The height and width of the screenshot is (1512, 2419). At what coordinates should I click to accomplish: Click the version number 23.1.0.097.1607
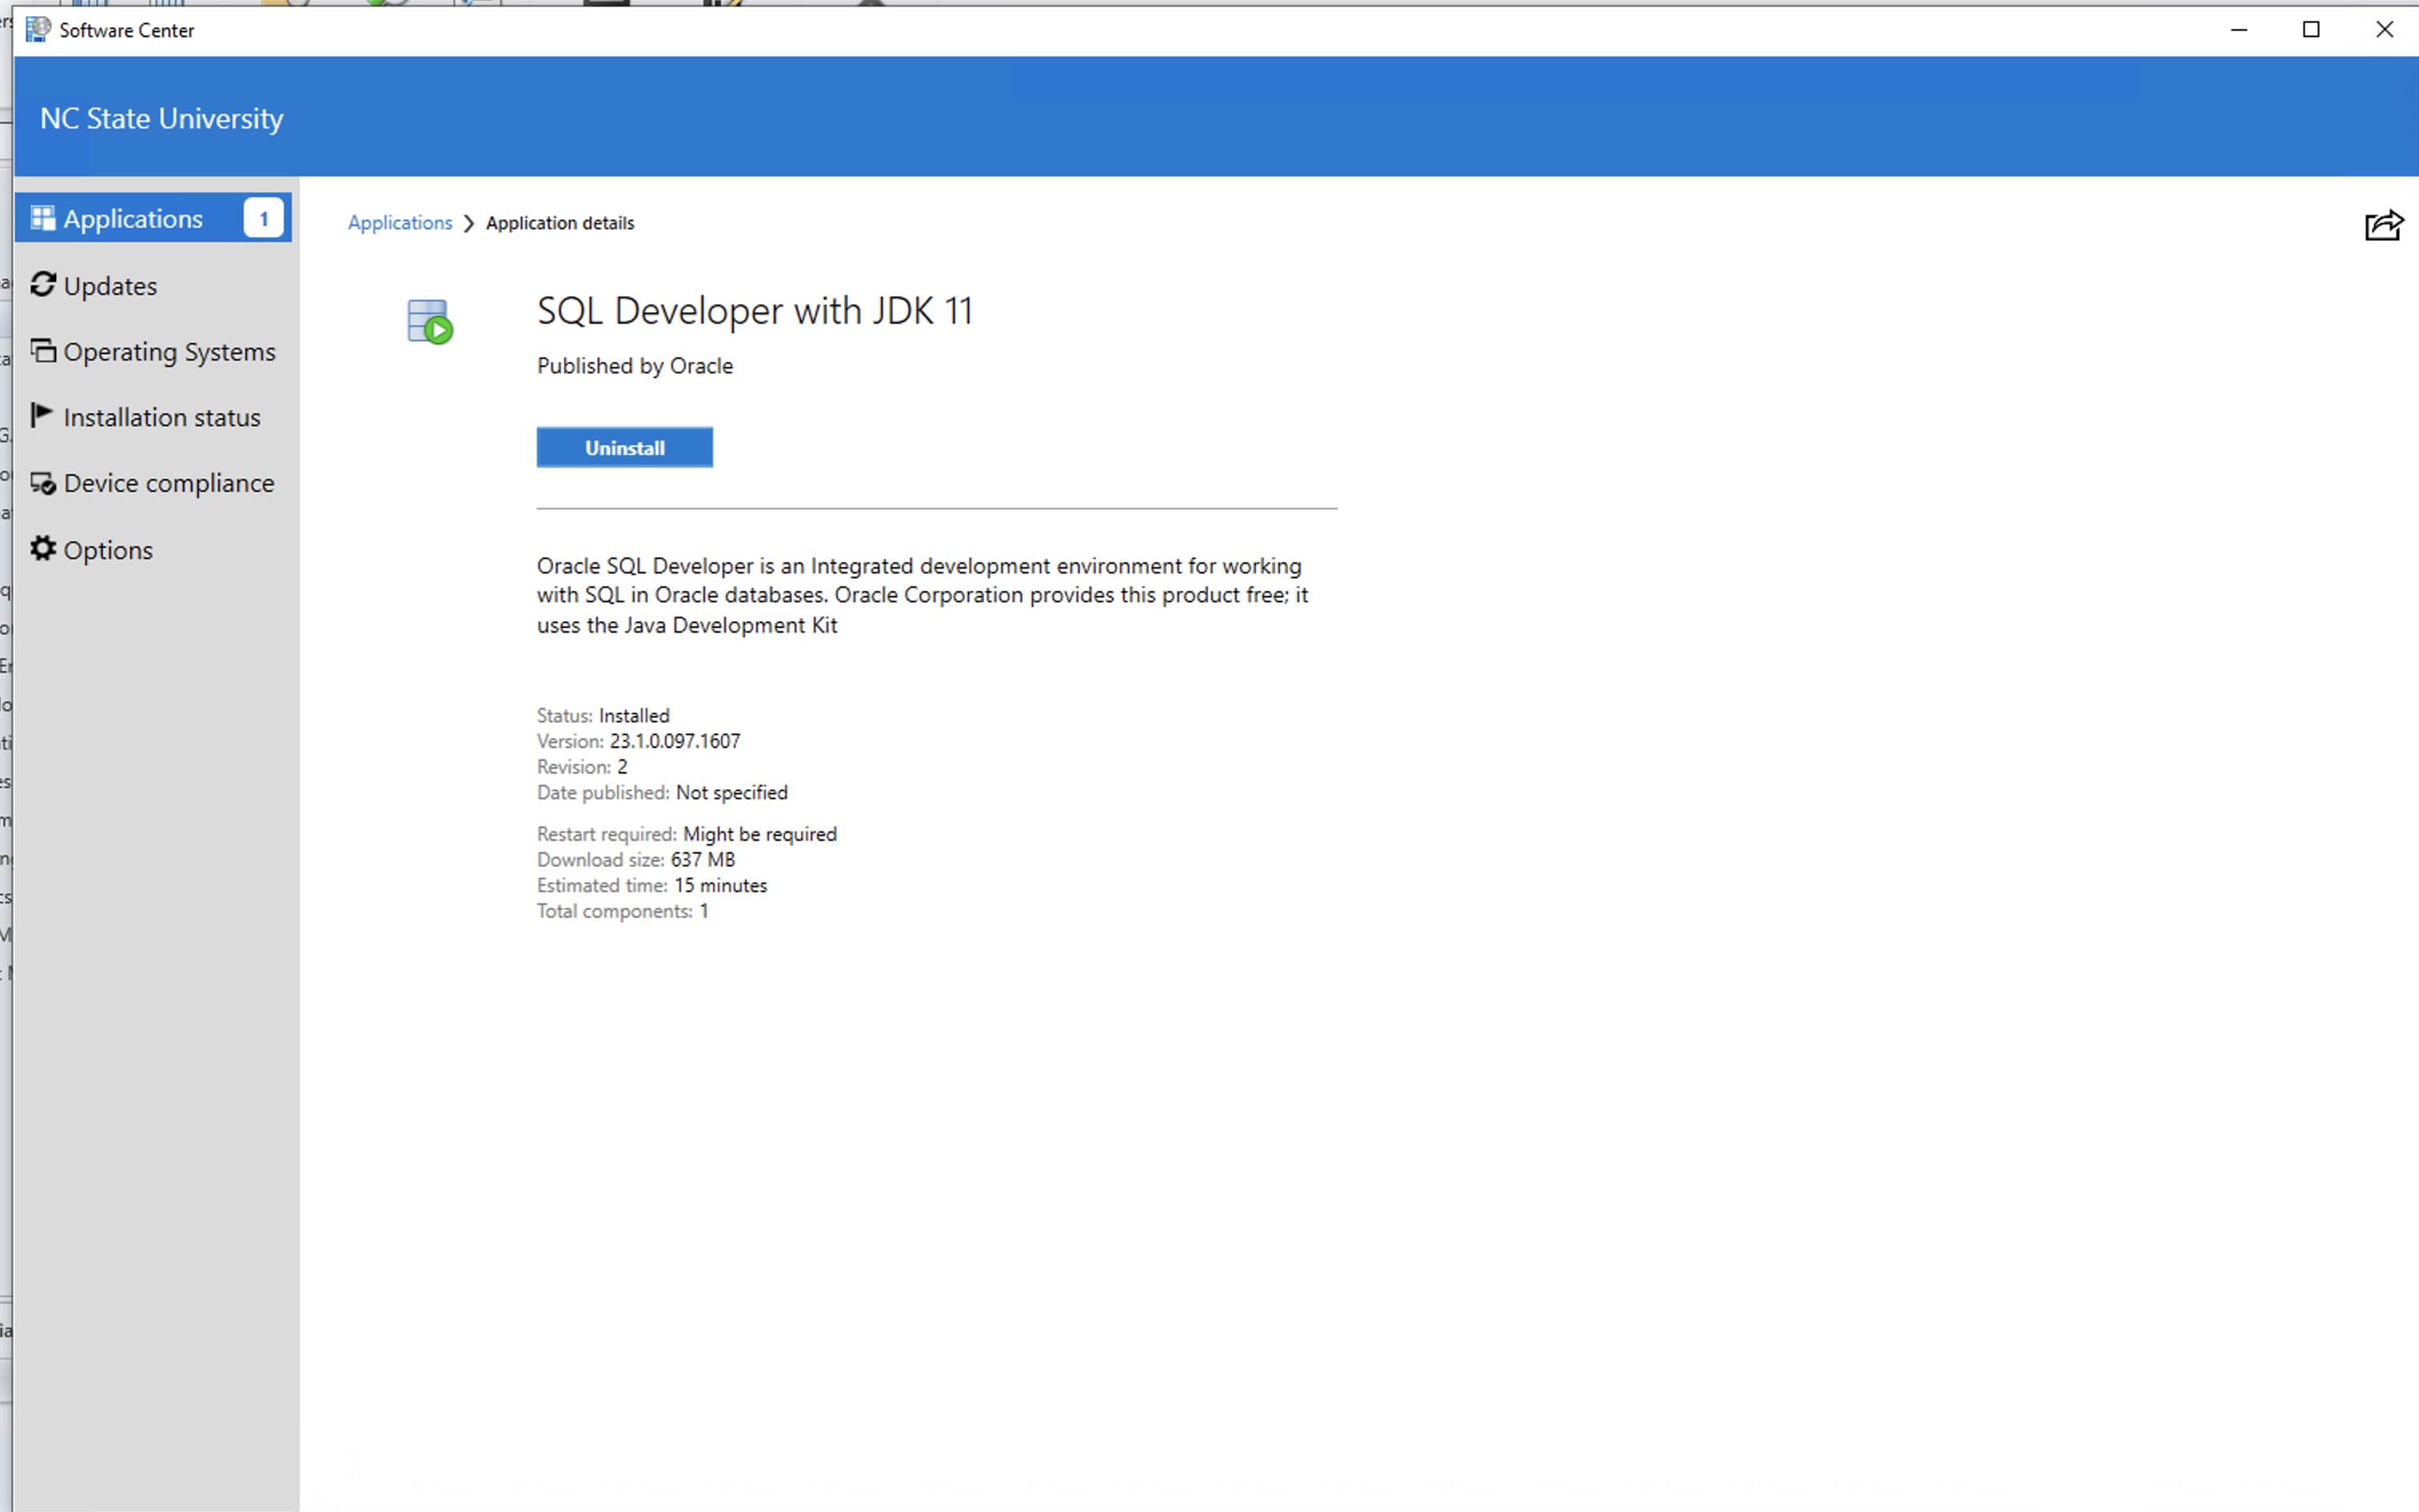675,741
